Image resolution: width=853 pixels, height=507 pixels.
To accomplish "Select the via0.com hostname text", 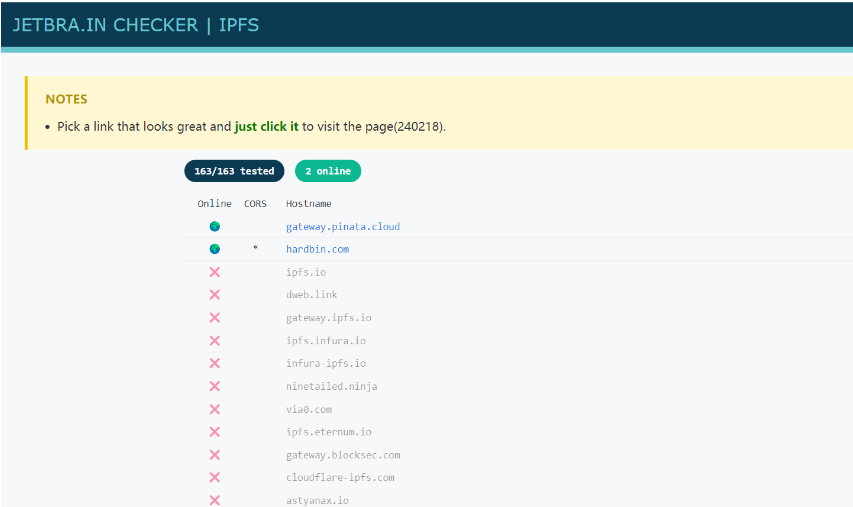I will coord(309,409).
